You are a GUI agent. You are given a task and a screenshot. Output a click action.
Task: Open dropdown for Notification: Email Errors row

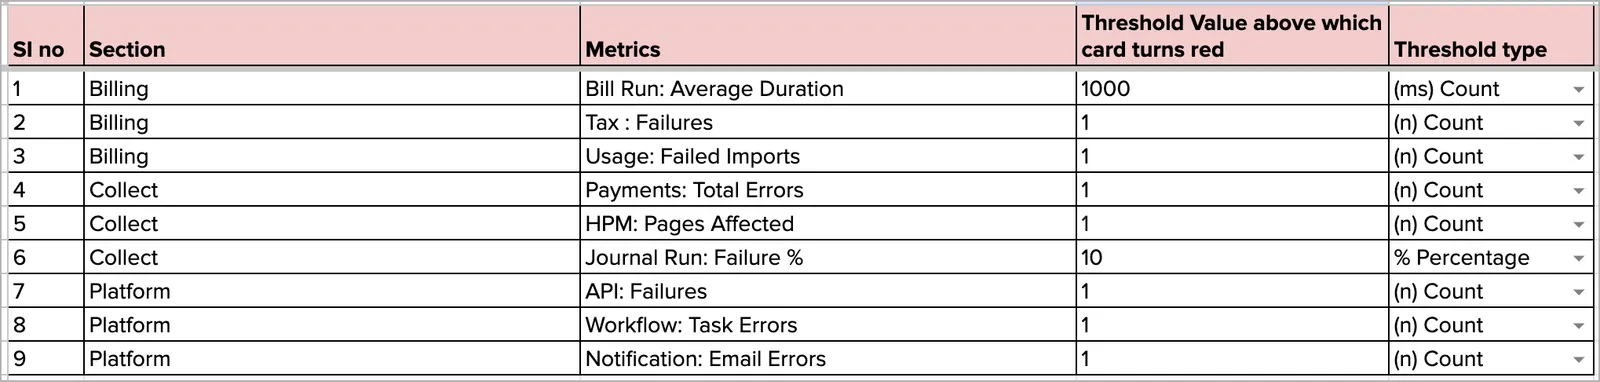(x=1578, y=360)
